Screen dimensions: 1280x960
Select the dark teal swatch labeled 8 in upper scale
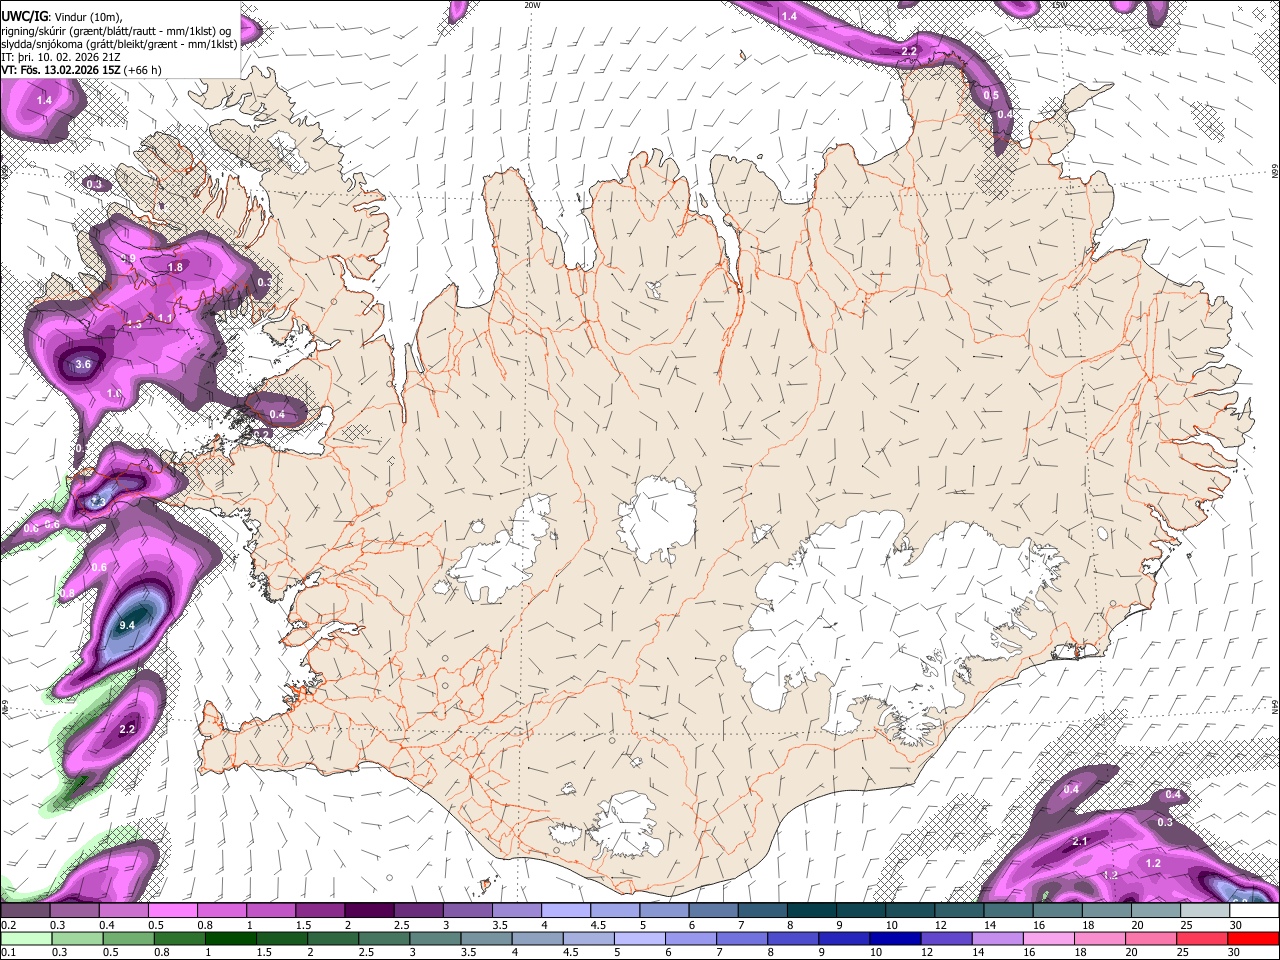coord(811,910)
